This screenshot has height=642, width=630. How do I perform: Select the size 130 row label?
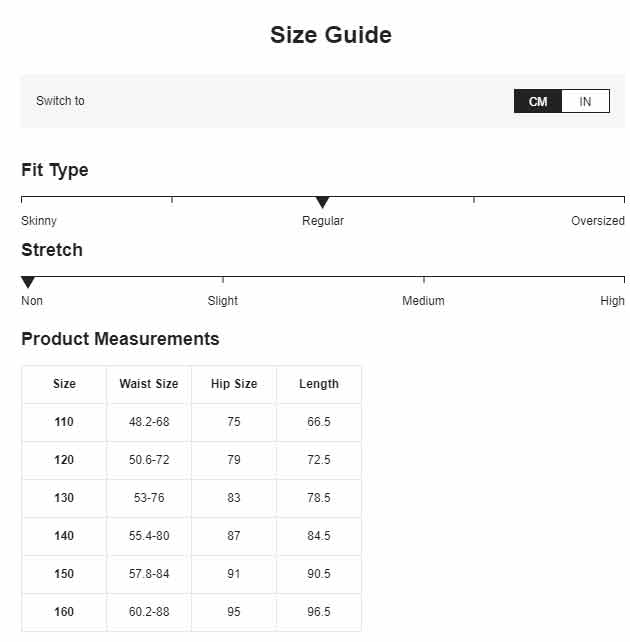coord(64,498)
